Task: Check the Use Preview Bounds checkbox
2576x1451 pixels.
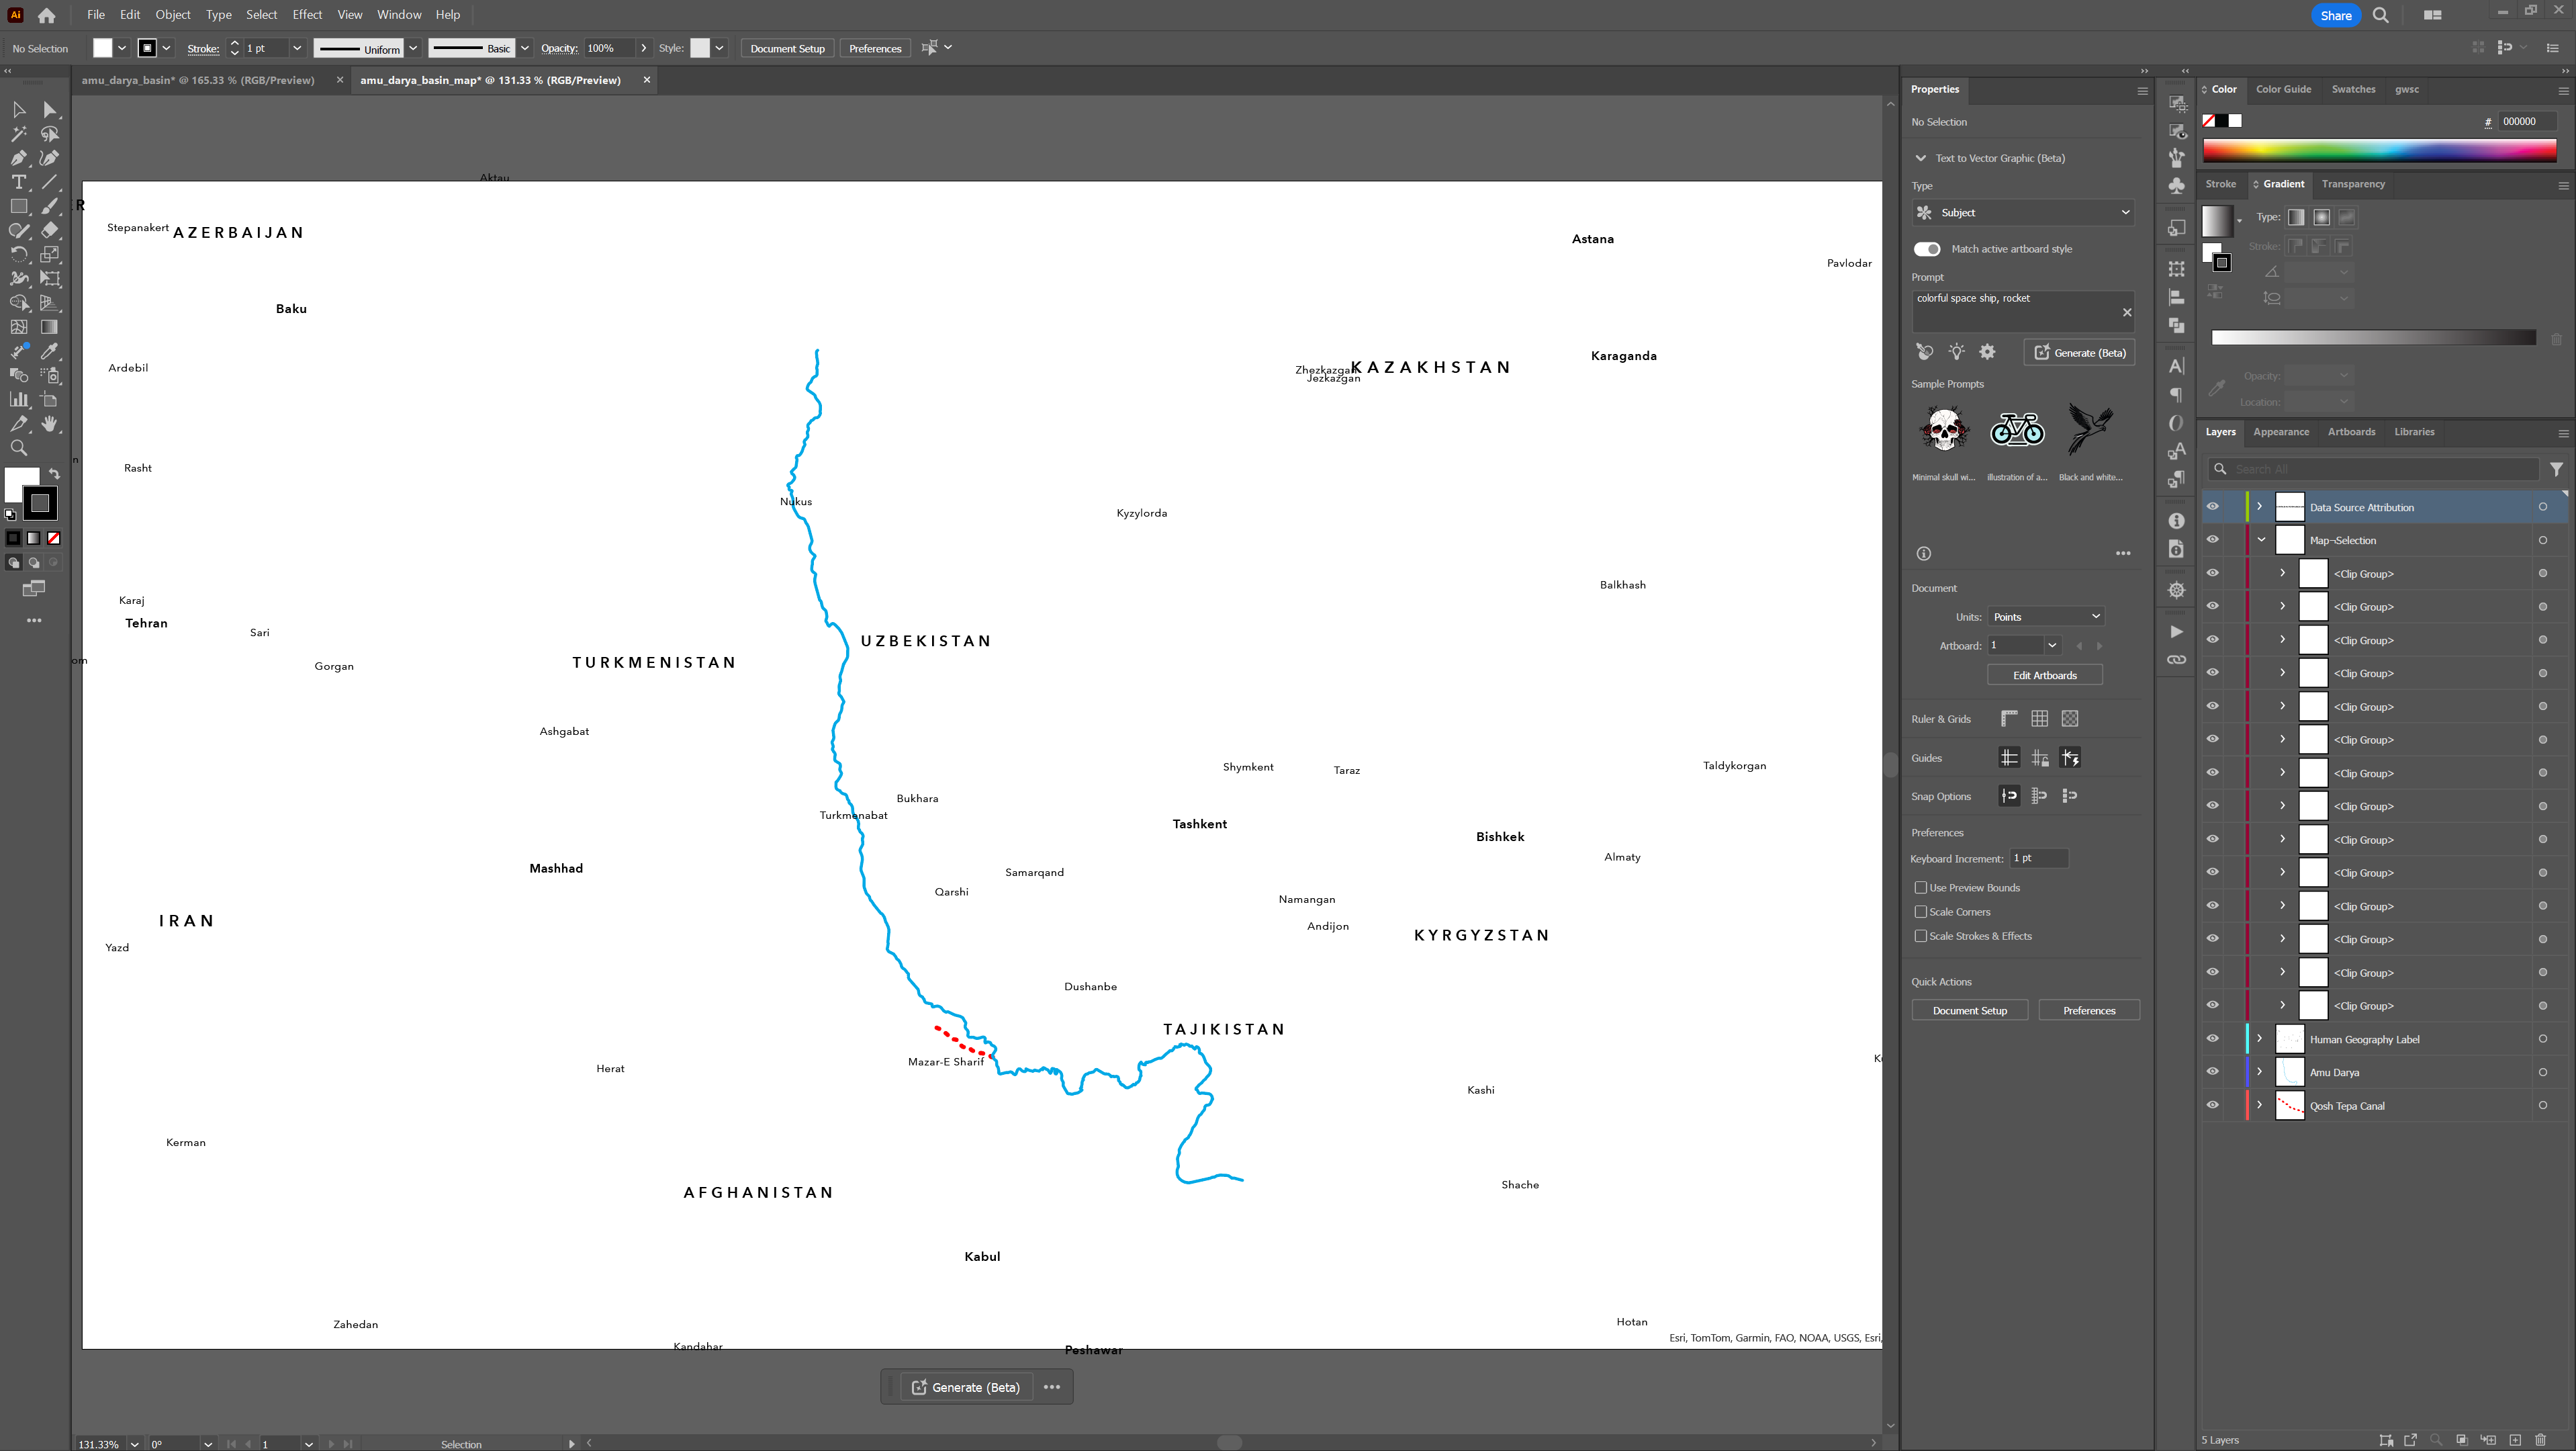Action: [x=1921, y=887]
